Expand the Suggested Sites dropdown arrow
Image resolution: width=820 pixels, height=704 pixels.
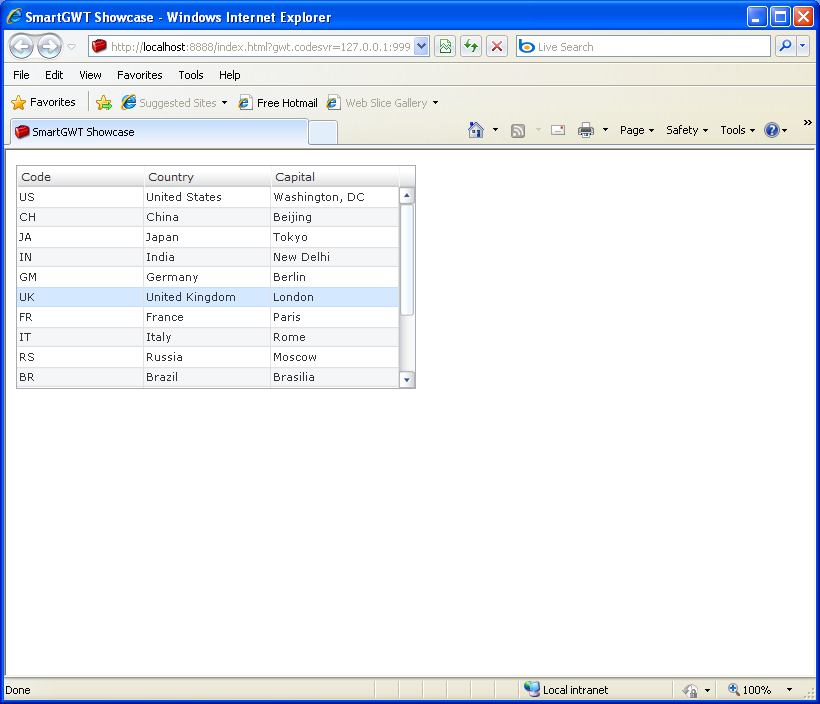(x=224, y=103)
